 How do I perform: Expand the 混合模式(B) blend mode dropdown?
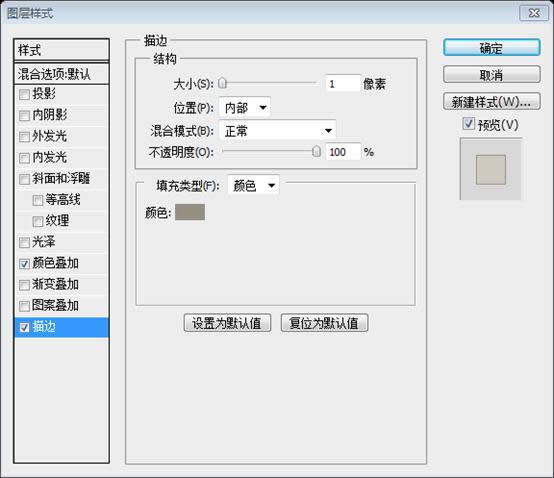(277, 131)
